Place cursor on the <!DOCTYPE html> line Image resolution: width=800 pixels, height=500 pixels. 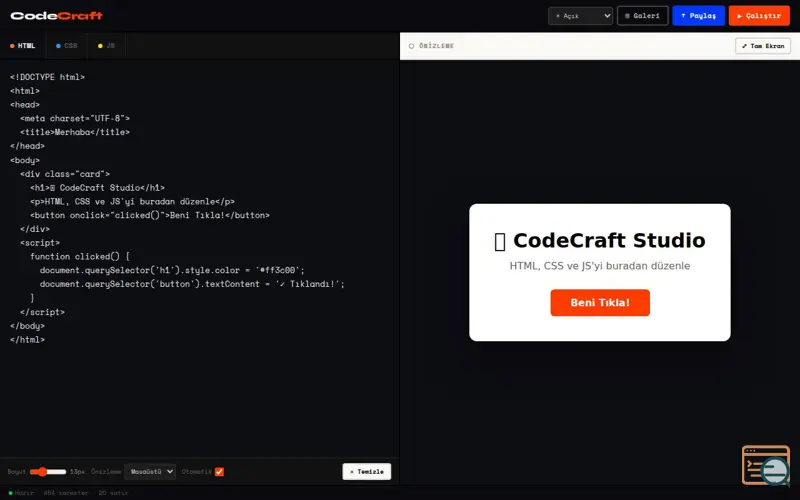point(47,77)
